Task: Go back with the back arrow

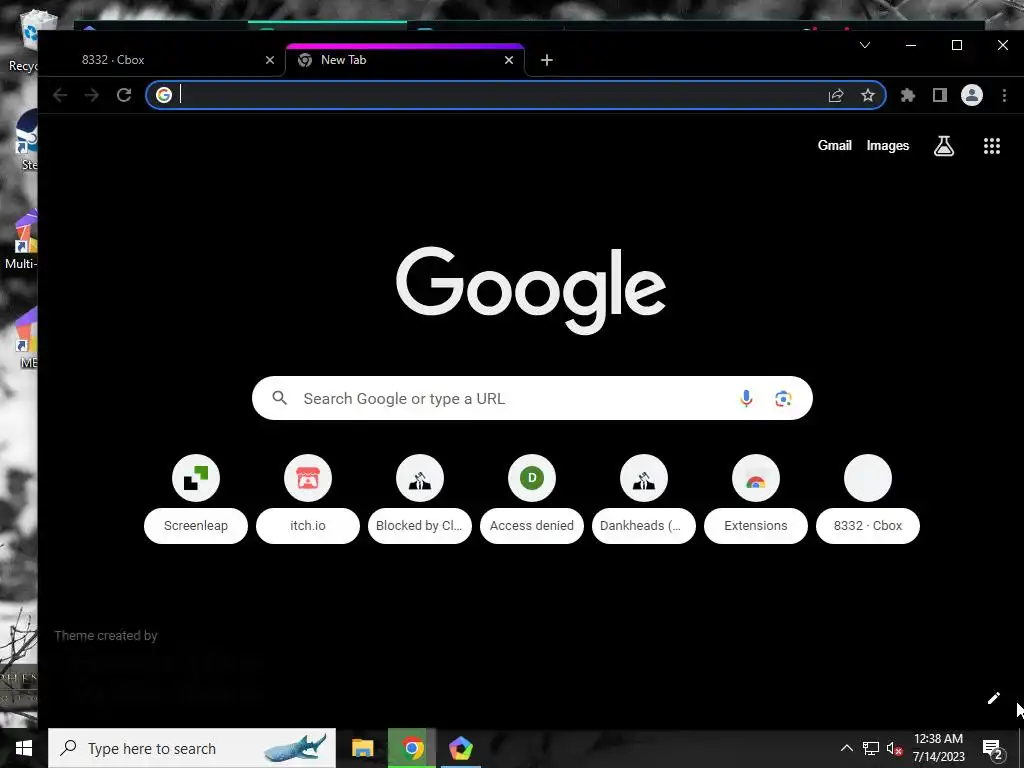Action: 60,95
